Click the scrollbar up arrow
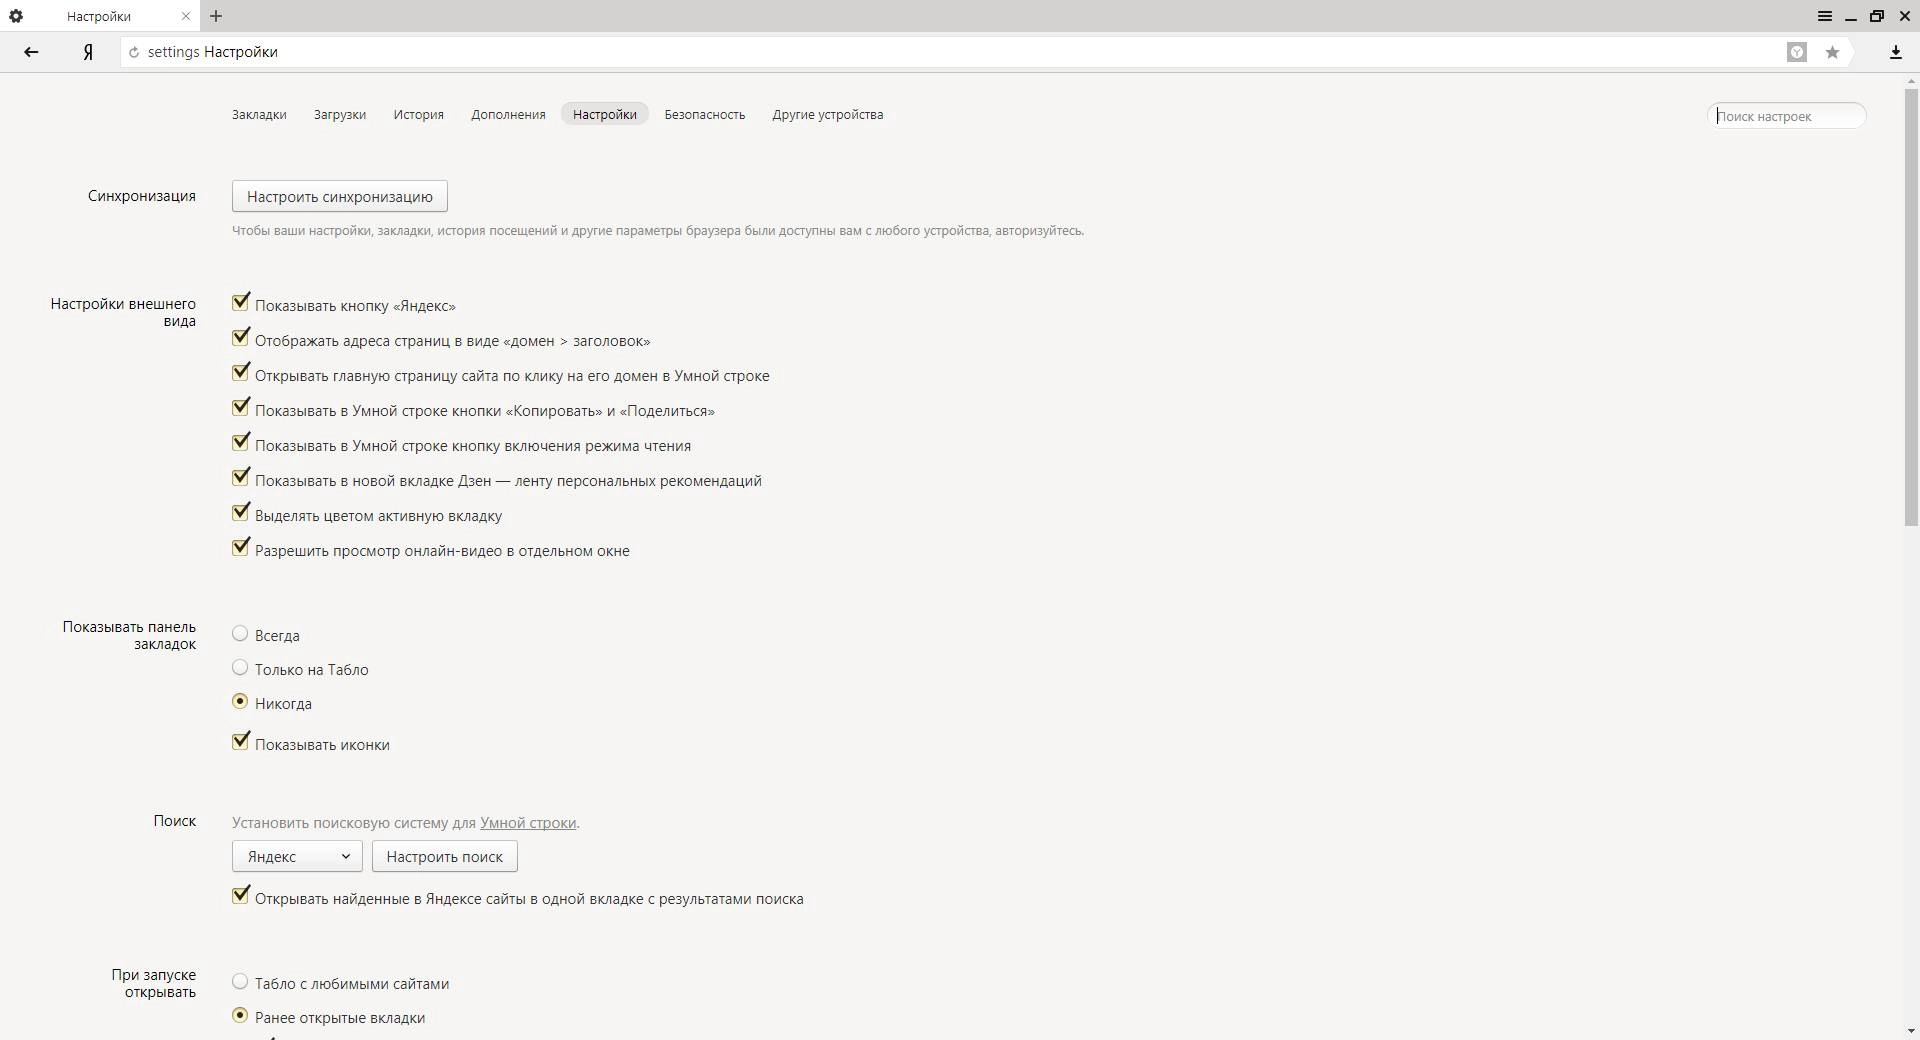Screen dimensions: 1920x1040 [x=1912, y=81]
